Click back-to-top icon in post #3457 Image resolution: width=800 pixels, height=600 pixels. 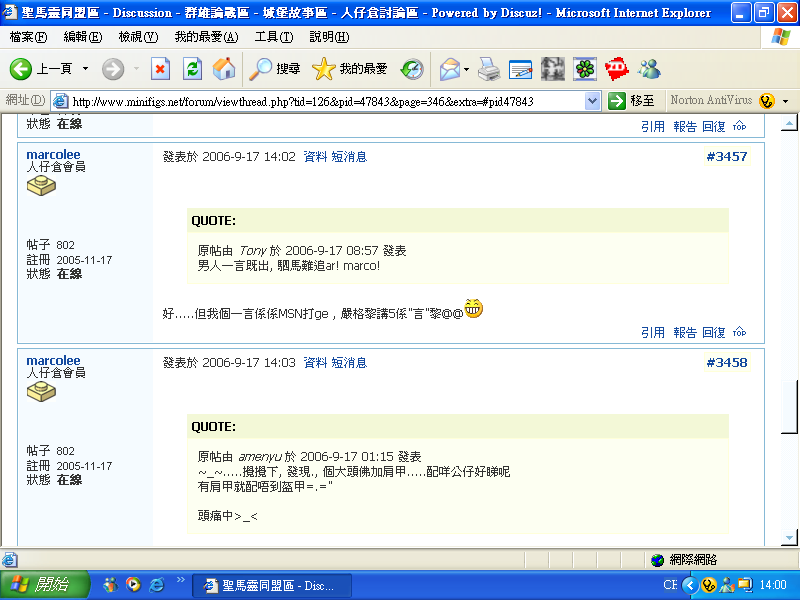740,332
